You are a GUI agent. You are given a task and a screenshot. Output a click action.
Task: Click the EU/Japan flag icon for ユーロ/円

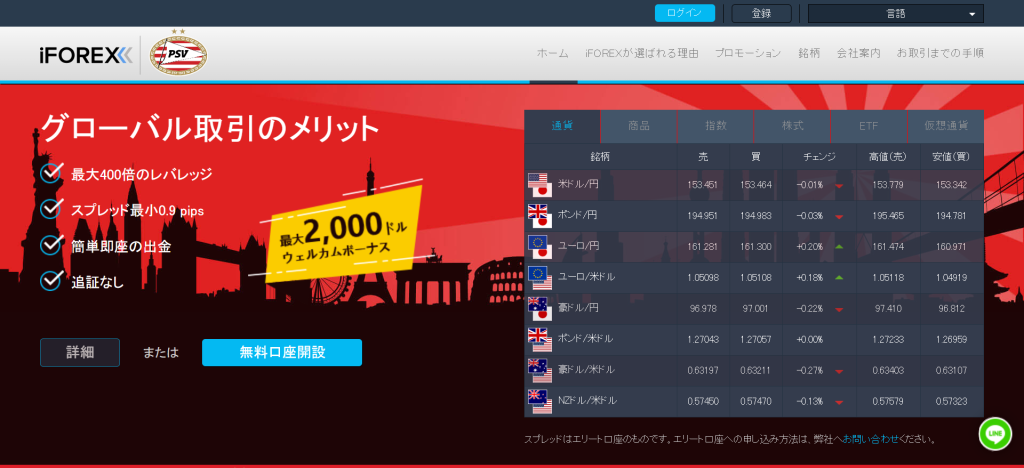pyautogui.click(x=539, y=247)
